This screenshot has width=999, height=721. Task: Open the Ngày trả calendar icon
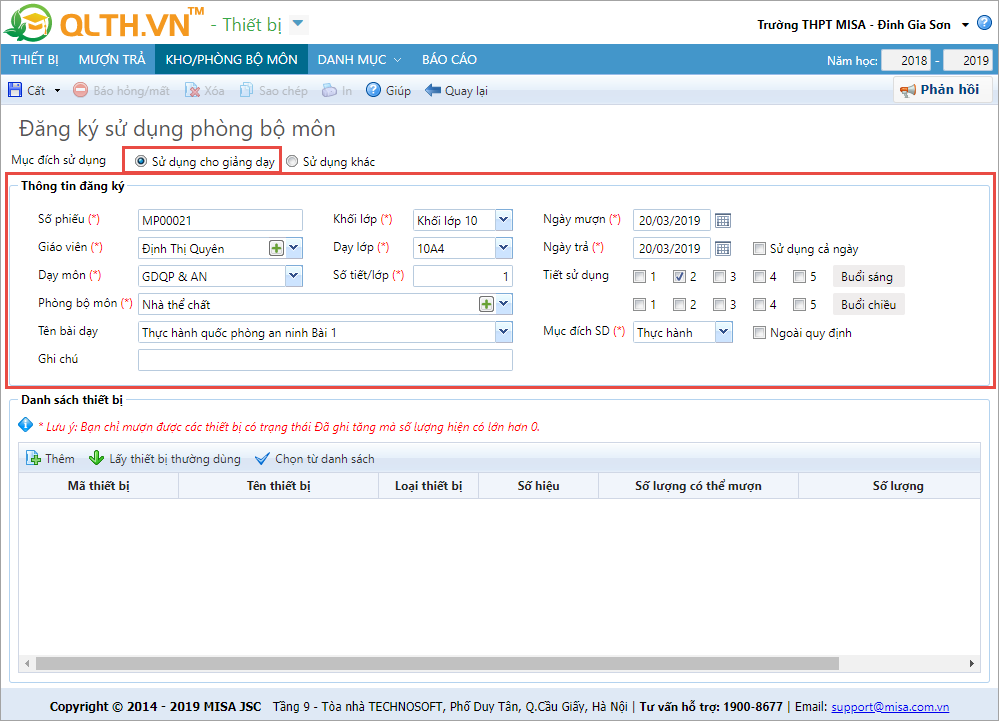[722, 248]
